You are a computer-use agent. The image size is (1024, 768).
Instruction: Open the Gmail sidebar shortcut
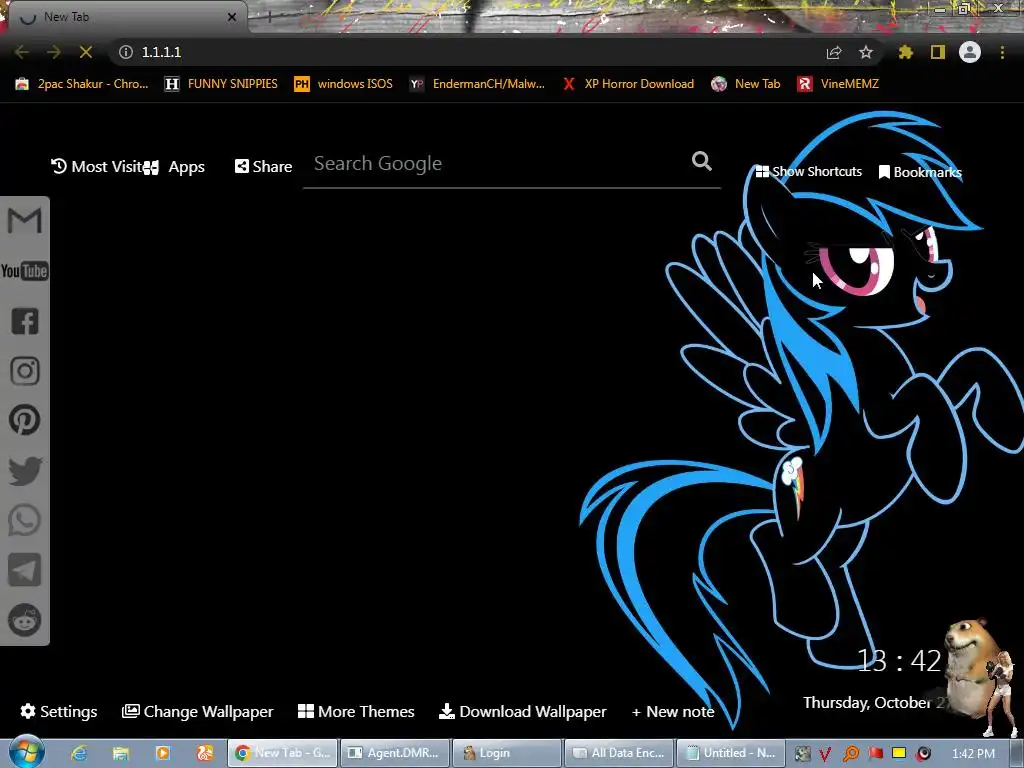click(25, 221)
